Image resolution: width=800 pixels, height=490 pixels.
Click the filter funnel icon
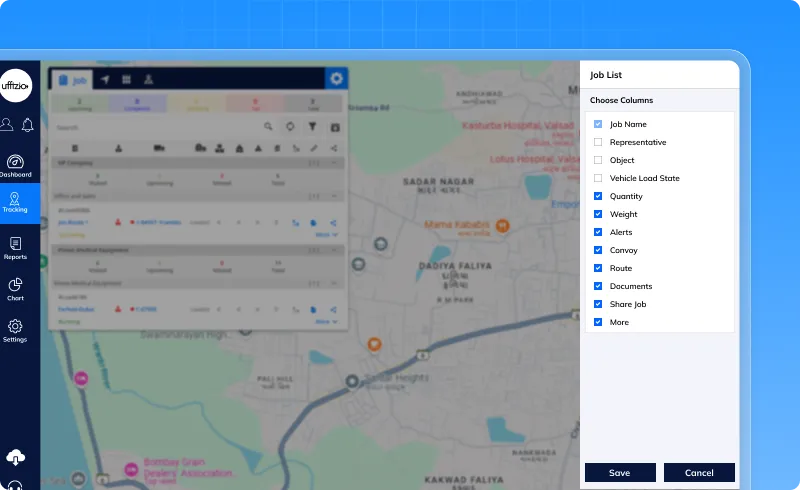click(312, 127)
